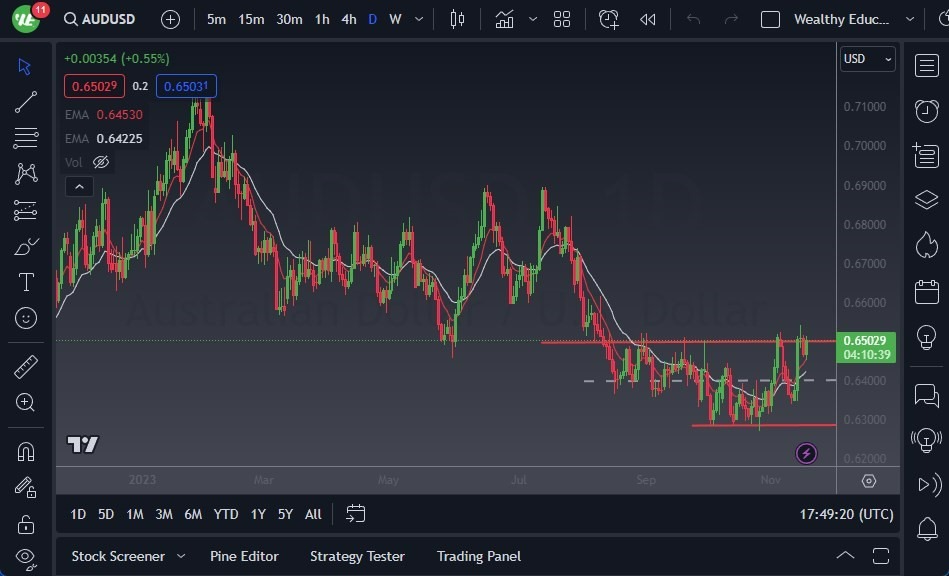Select the Trend Line tool
This screenshot has height=576, width=949.
(27, 101)
